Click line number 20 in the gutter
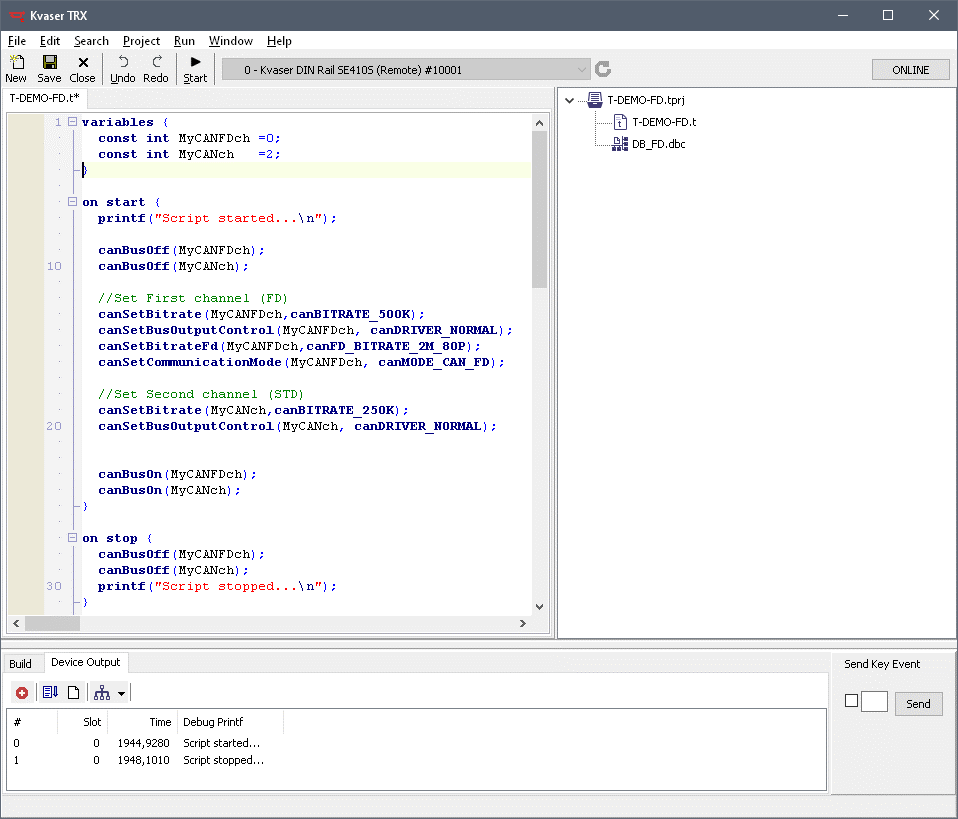Image resolution: width=958 pixels, height=819 pixels. tap(54, 426)
